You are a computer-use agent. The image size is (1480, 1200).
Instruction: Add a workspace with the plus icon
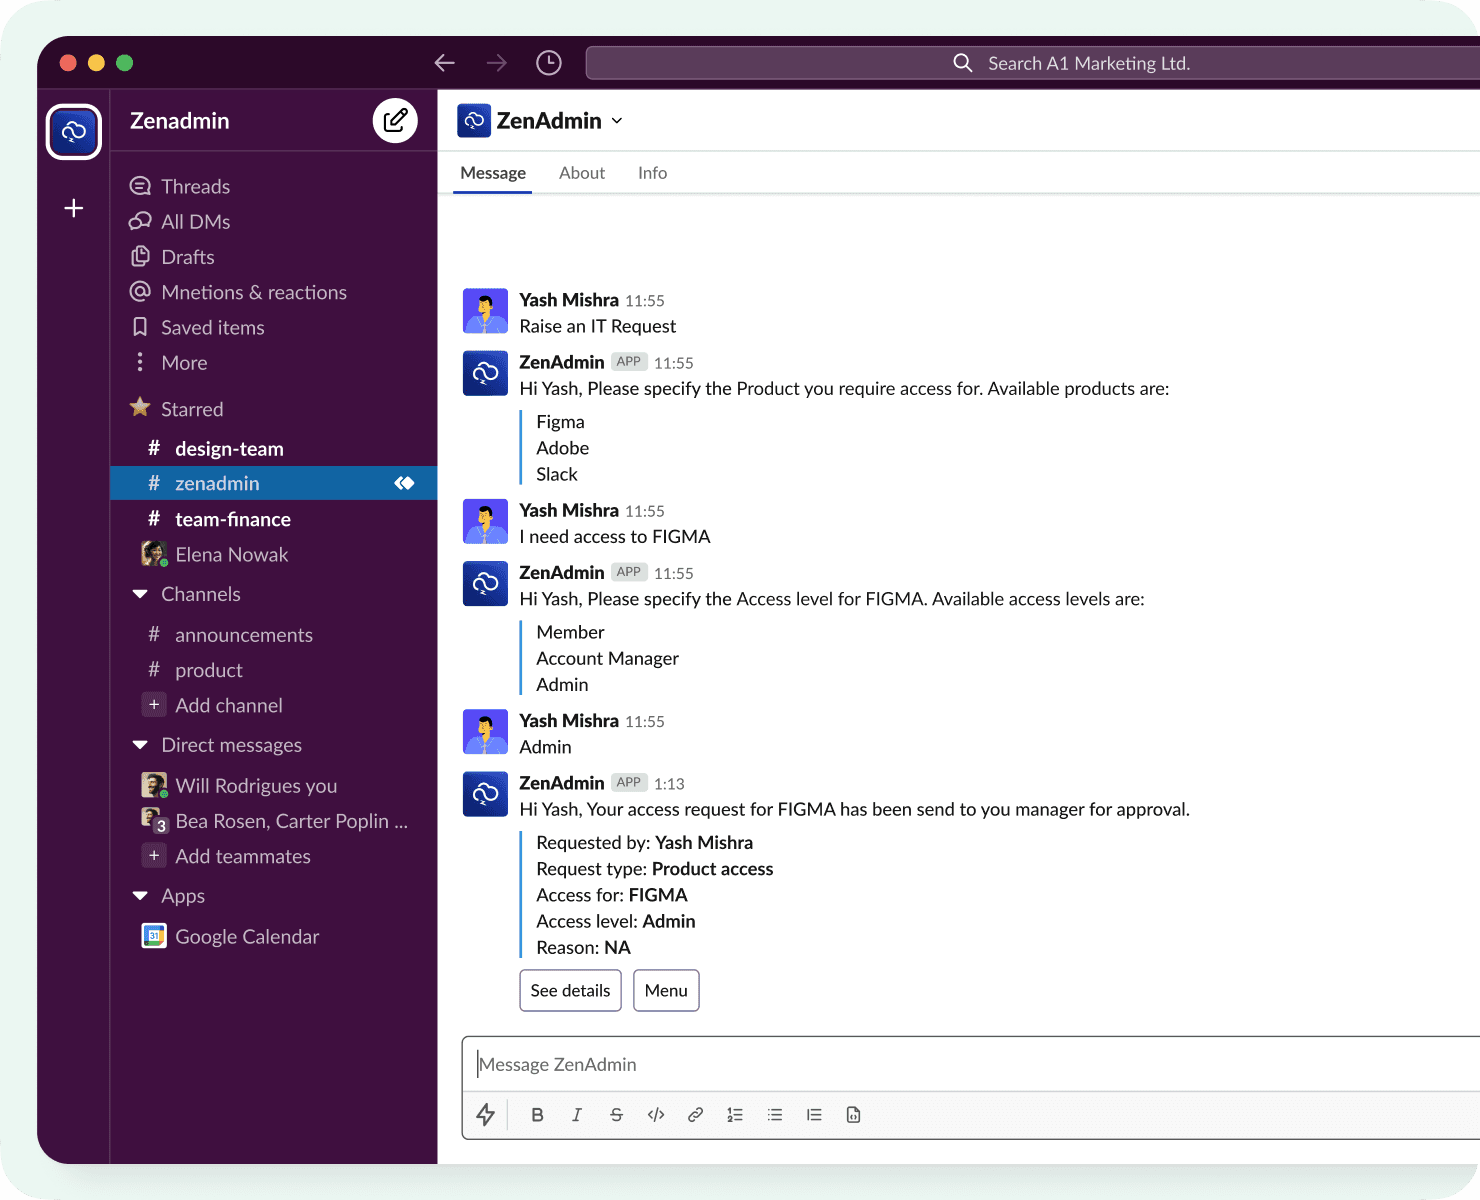(x=73, y=208)
